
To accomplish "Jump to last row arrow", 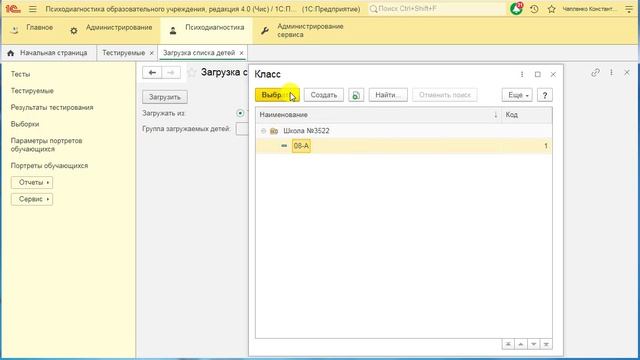I will (546, 344).
